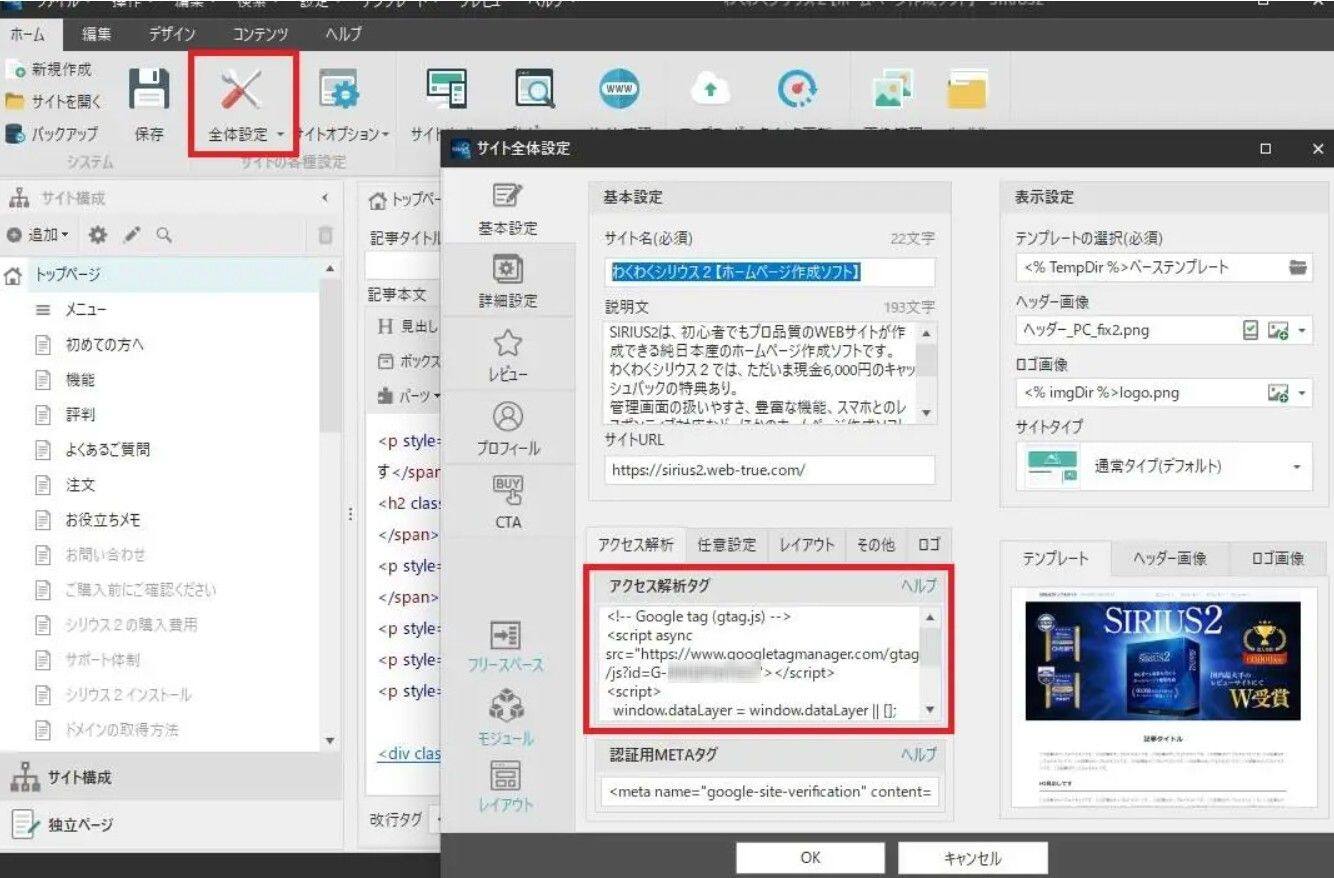1334x878 pixels.
Task: Click 独立ページ button at bottom left
Action: tap(170, 825)
